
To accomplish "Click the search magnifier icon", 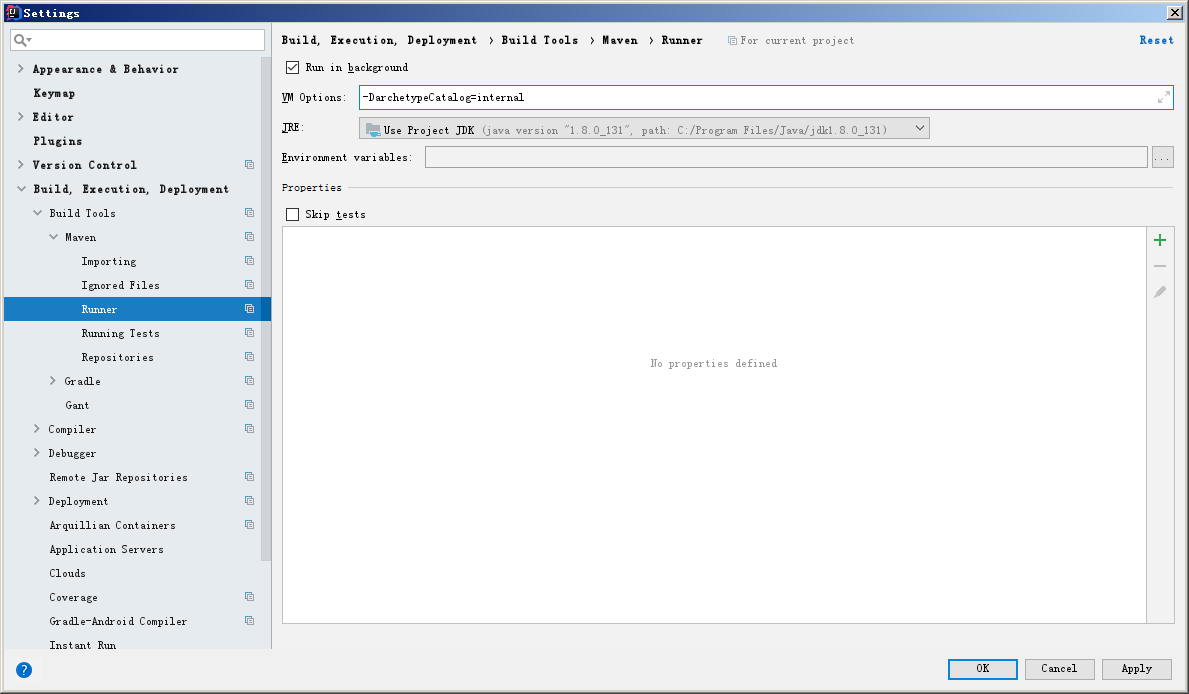I will 21,40.
